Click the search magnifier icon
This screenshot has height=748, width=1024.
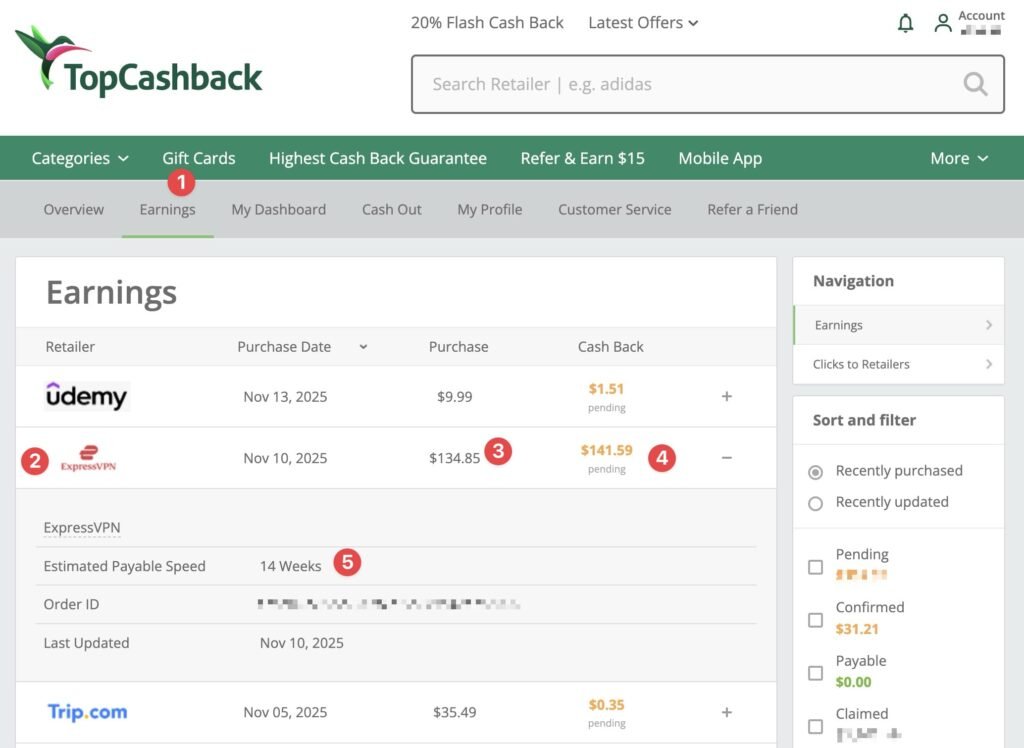(975, 85)
